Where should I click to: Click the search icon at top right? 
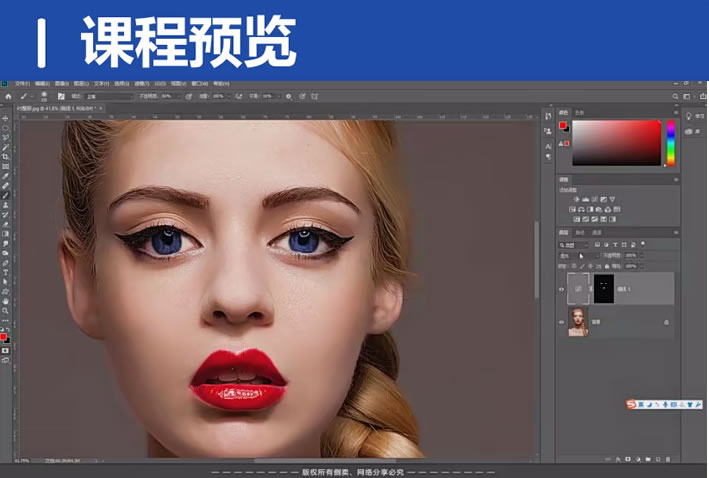coord(675,96)
